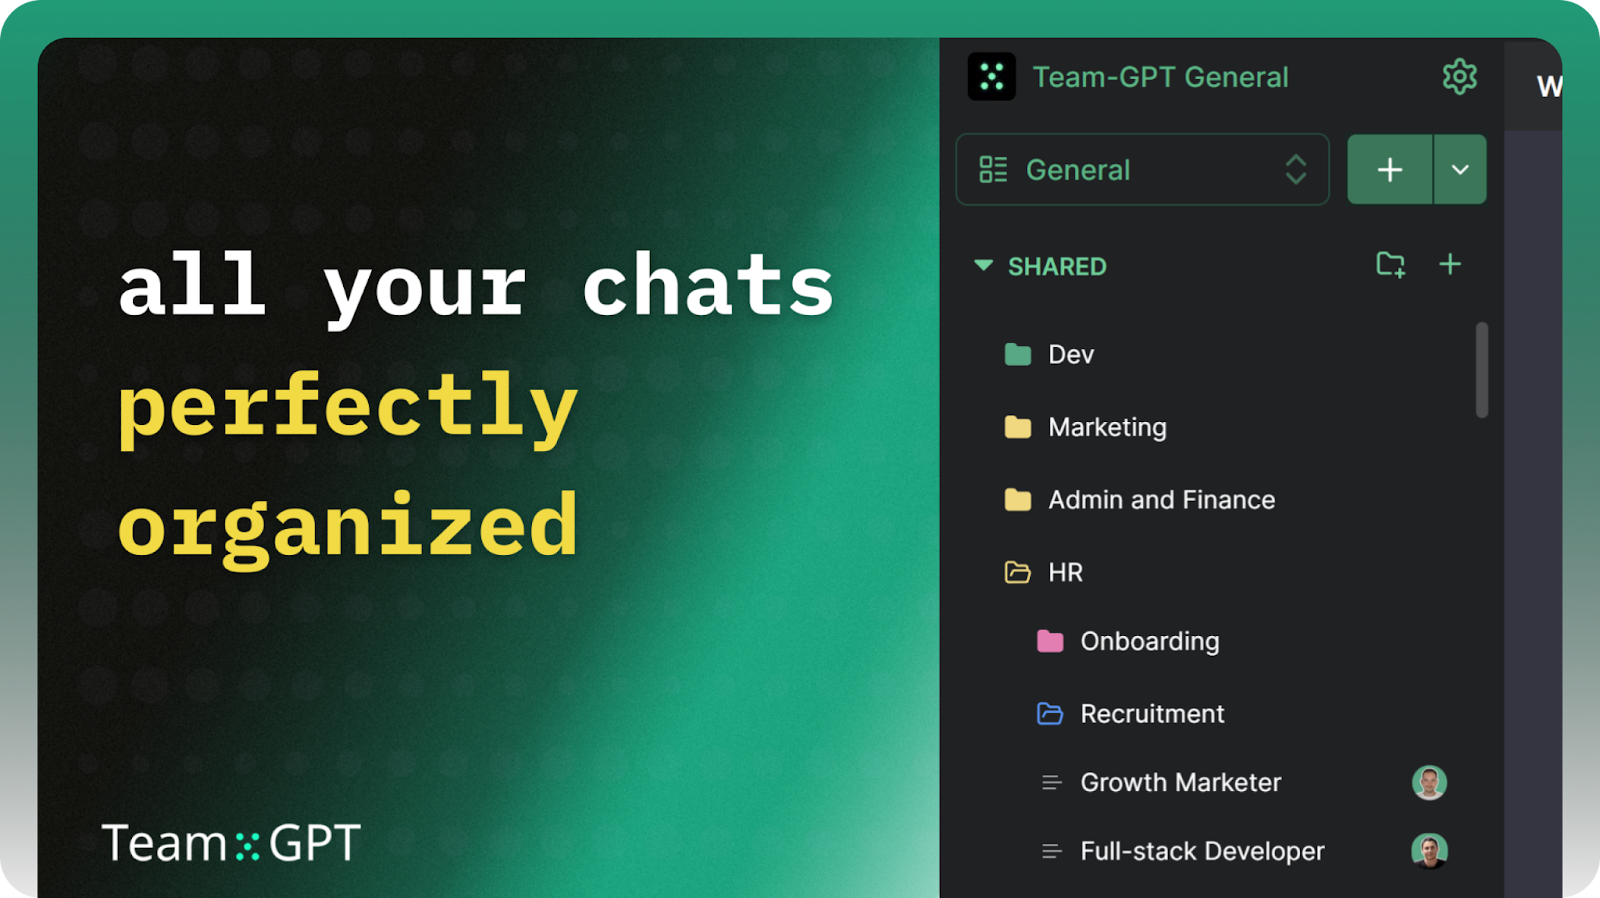Click the avatar beside Full-stack Developer
1600x898 pixels.
[1429, 851]
